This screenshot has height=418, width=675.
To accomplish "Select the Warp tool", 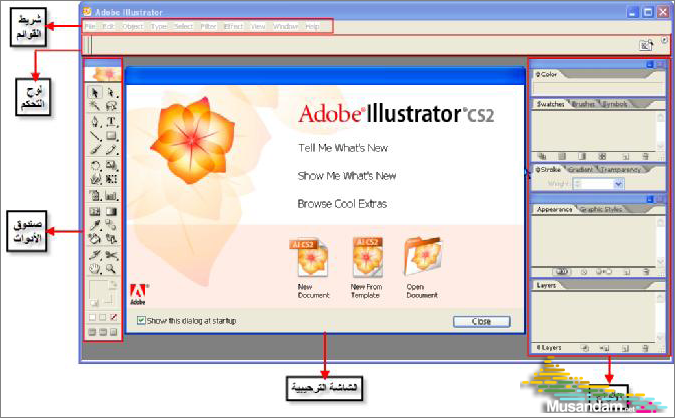I will coord(95,179).
